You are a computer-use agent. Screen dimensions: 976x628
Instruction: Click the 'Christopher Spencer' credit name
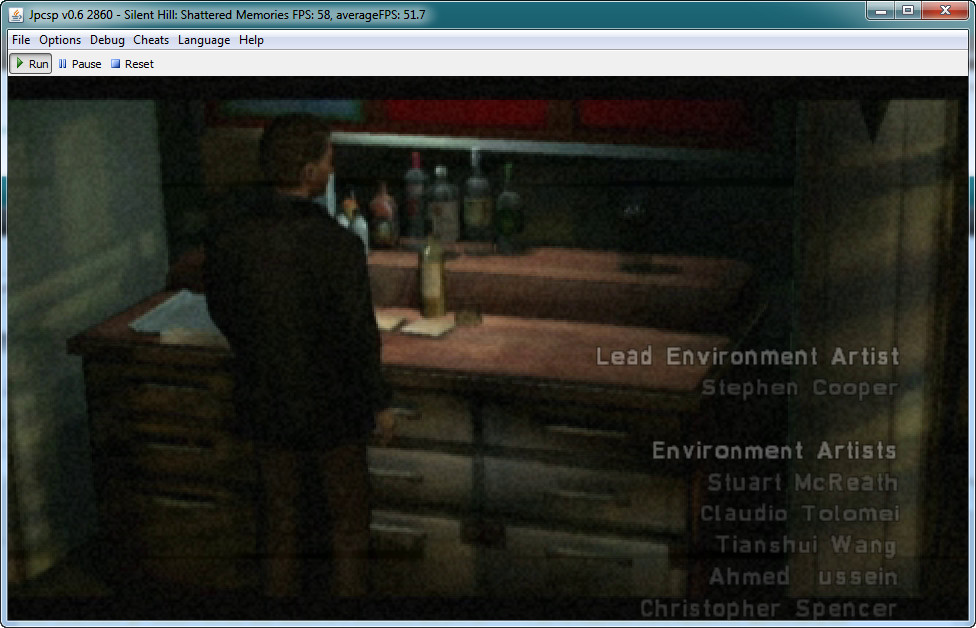point(769,608)
